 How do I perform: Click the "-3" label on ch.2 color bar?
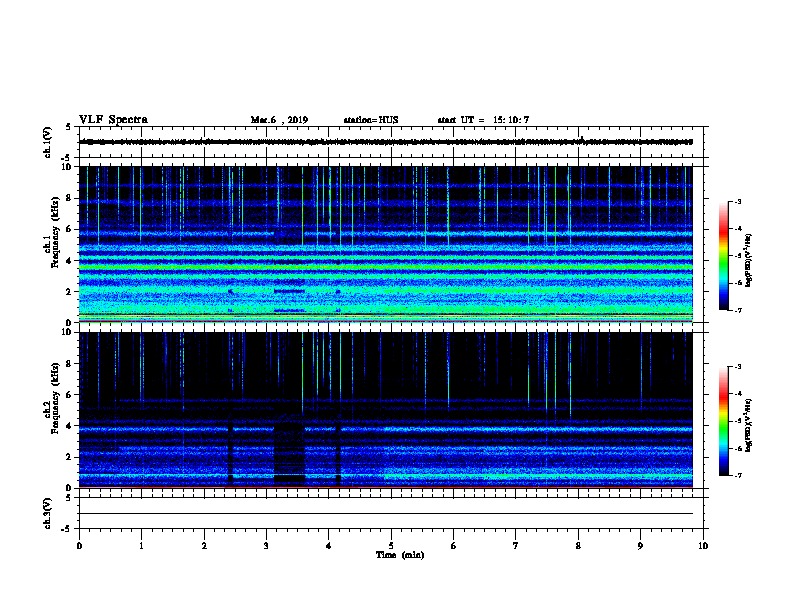[x=738, y=367]
